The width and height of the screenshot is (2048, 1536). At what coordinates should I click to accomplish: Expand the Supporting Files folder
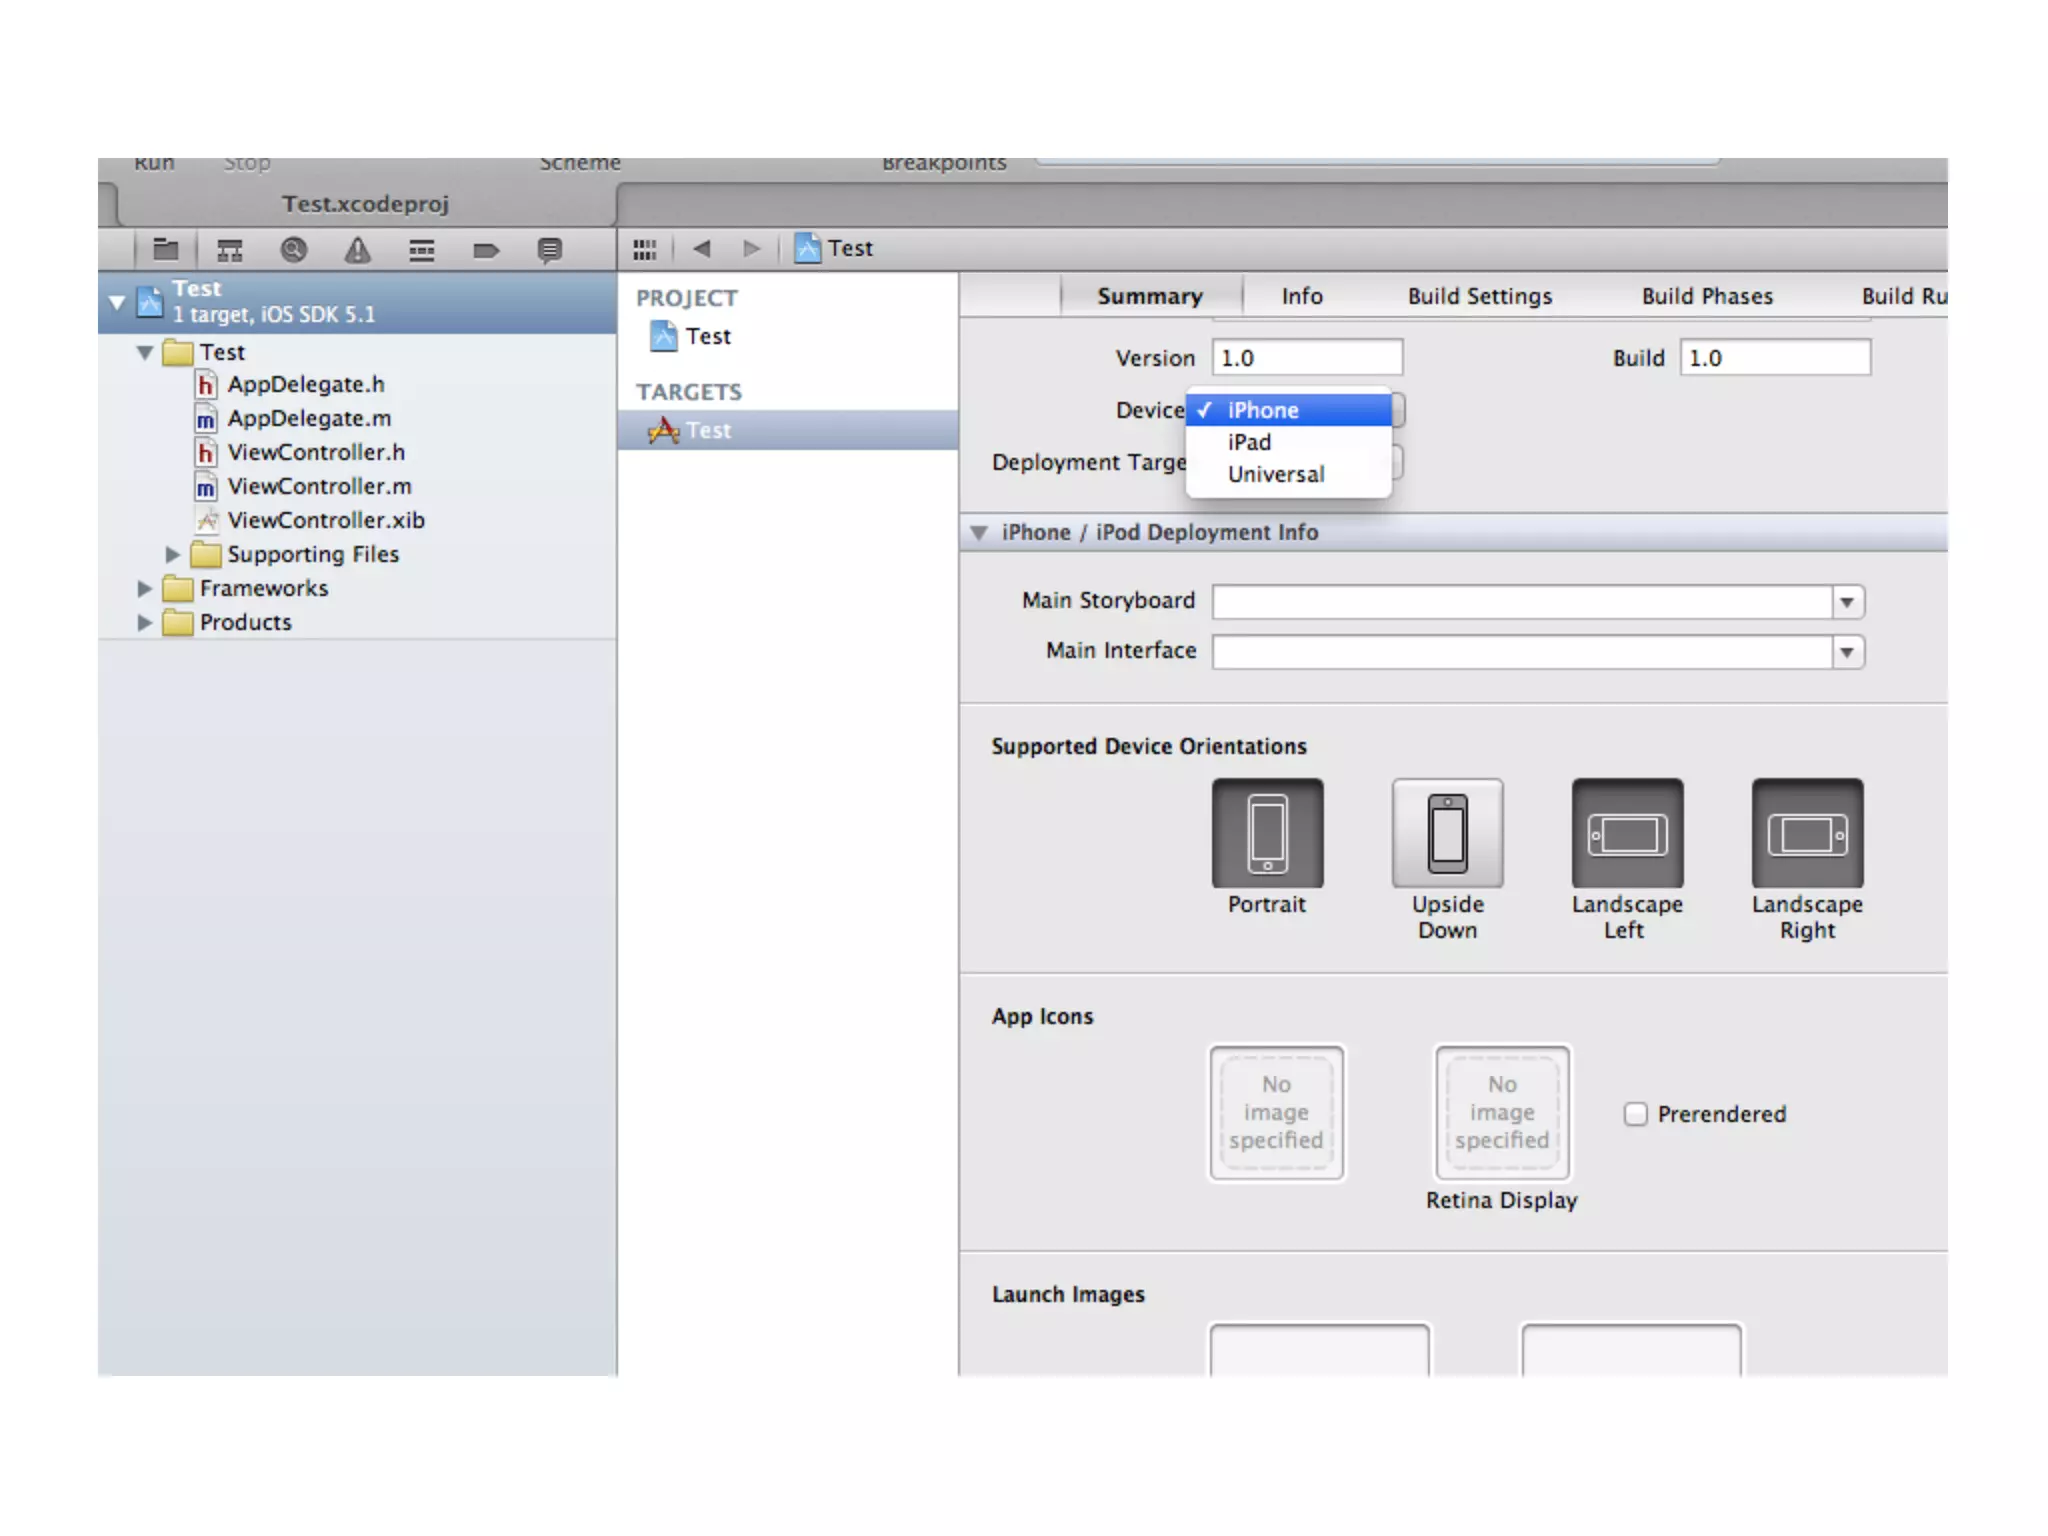(172, 554)
